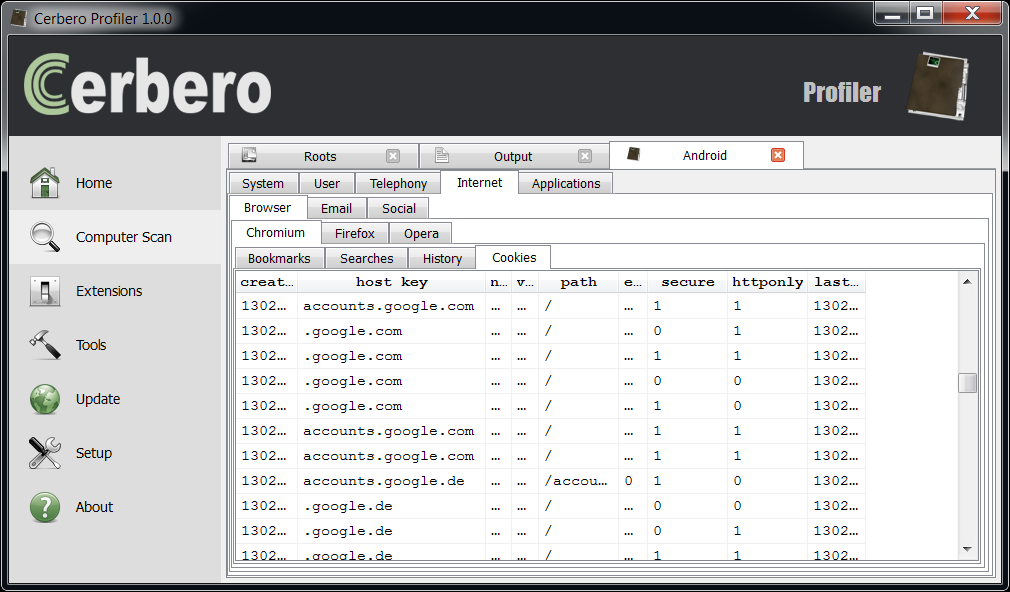
Task: Select the Android tab
Action: pyautogui.click(x=706, y=155)
